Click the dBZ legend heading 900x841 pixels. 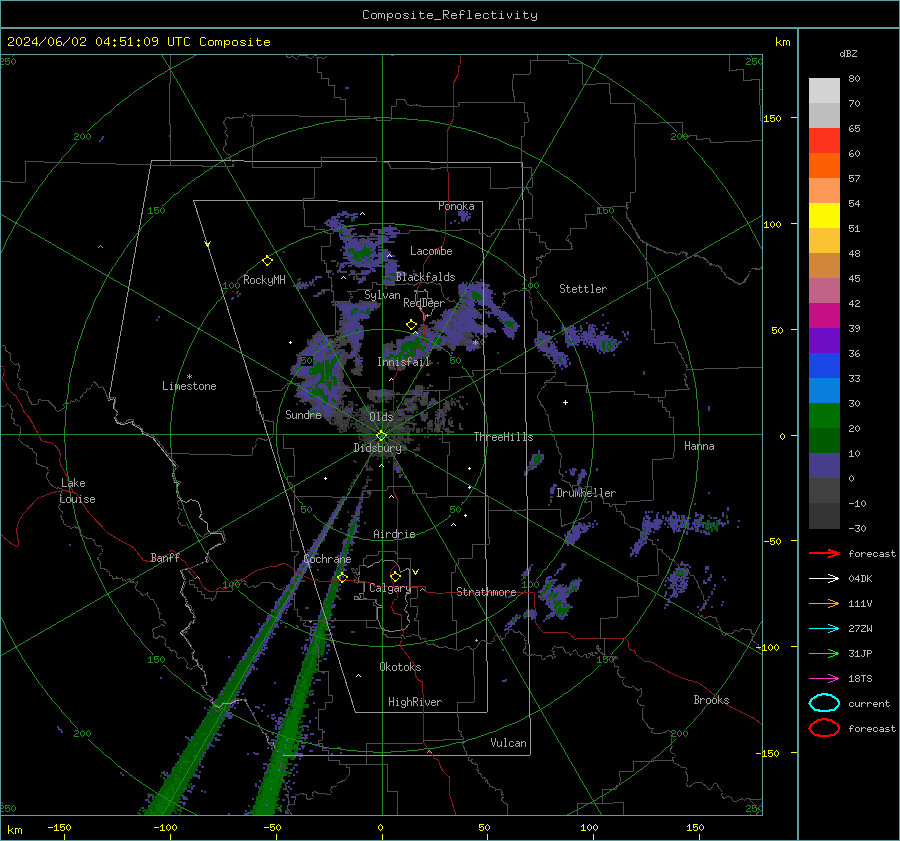[x=848, y=53]
